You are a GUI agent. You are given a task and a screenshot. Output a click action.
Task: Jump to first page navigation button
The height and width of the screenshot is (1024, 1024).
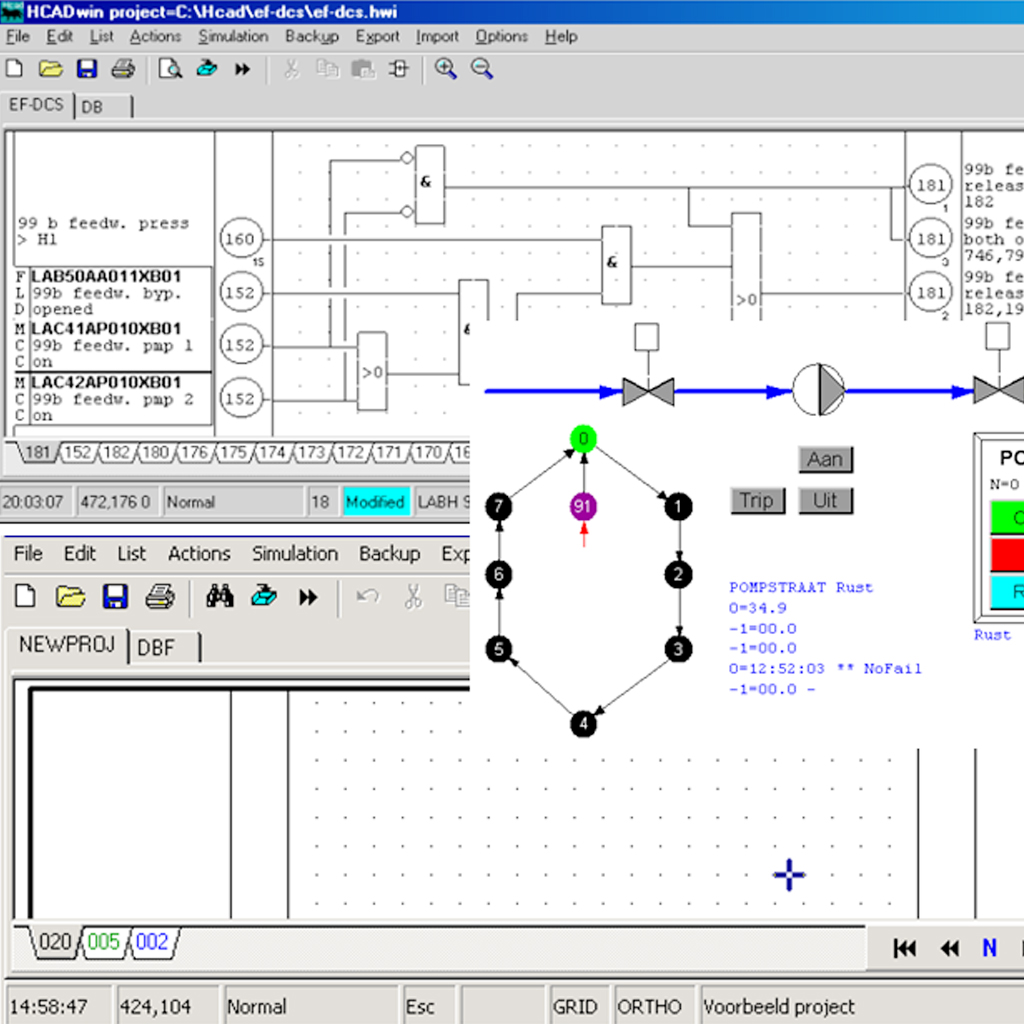click(x=905, y=948)
